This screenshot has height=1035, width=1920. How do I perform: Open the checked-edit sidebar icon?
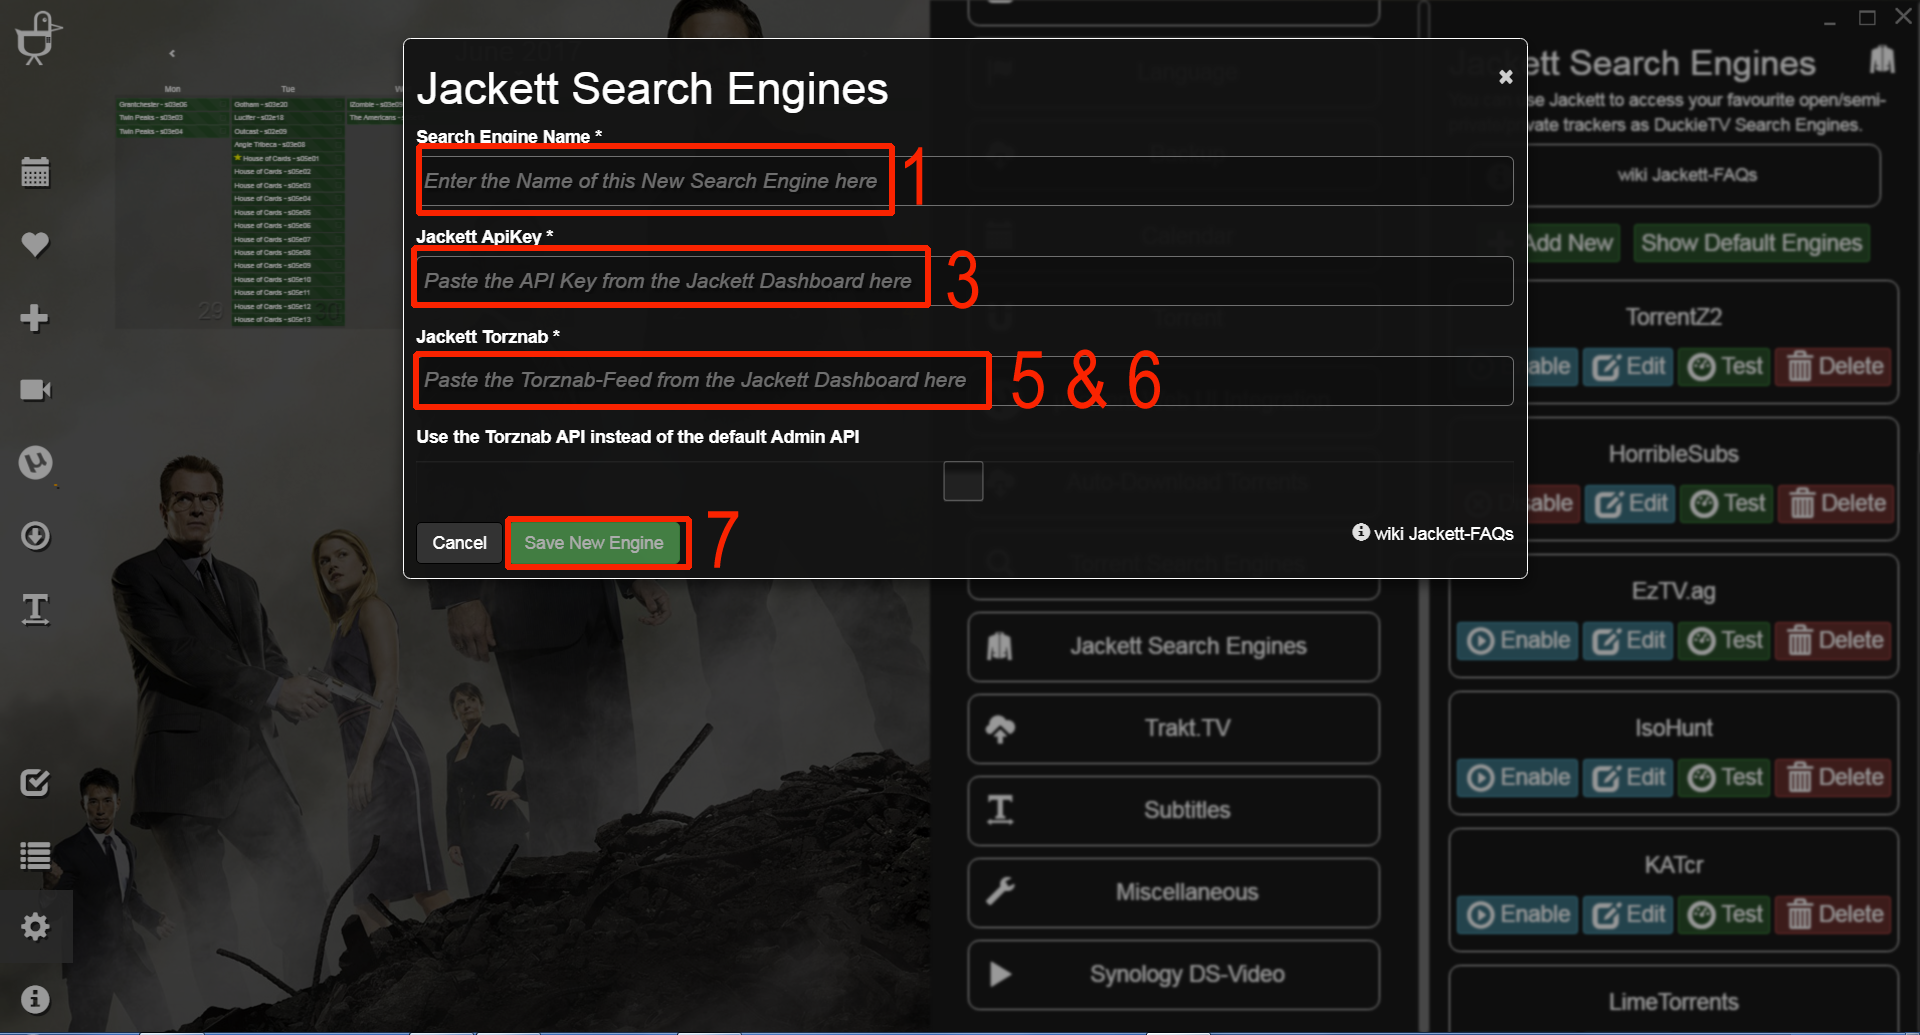click(35, 782)
